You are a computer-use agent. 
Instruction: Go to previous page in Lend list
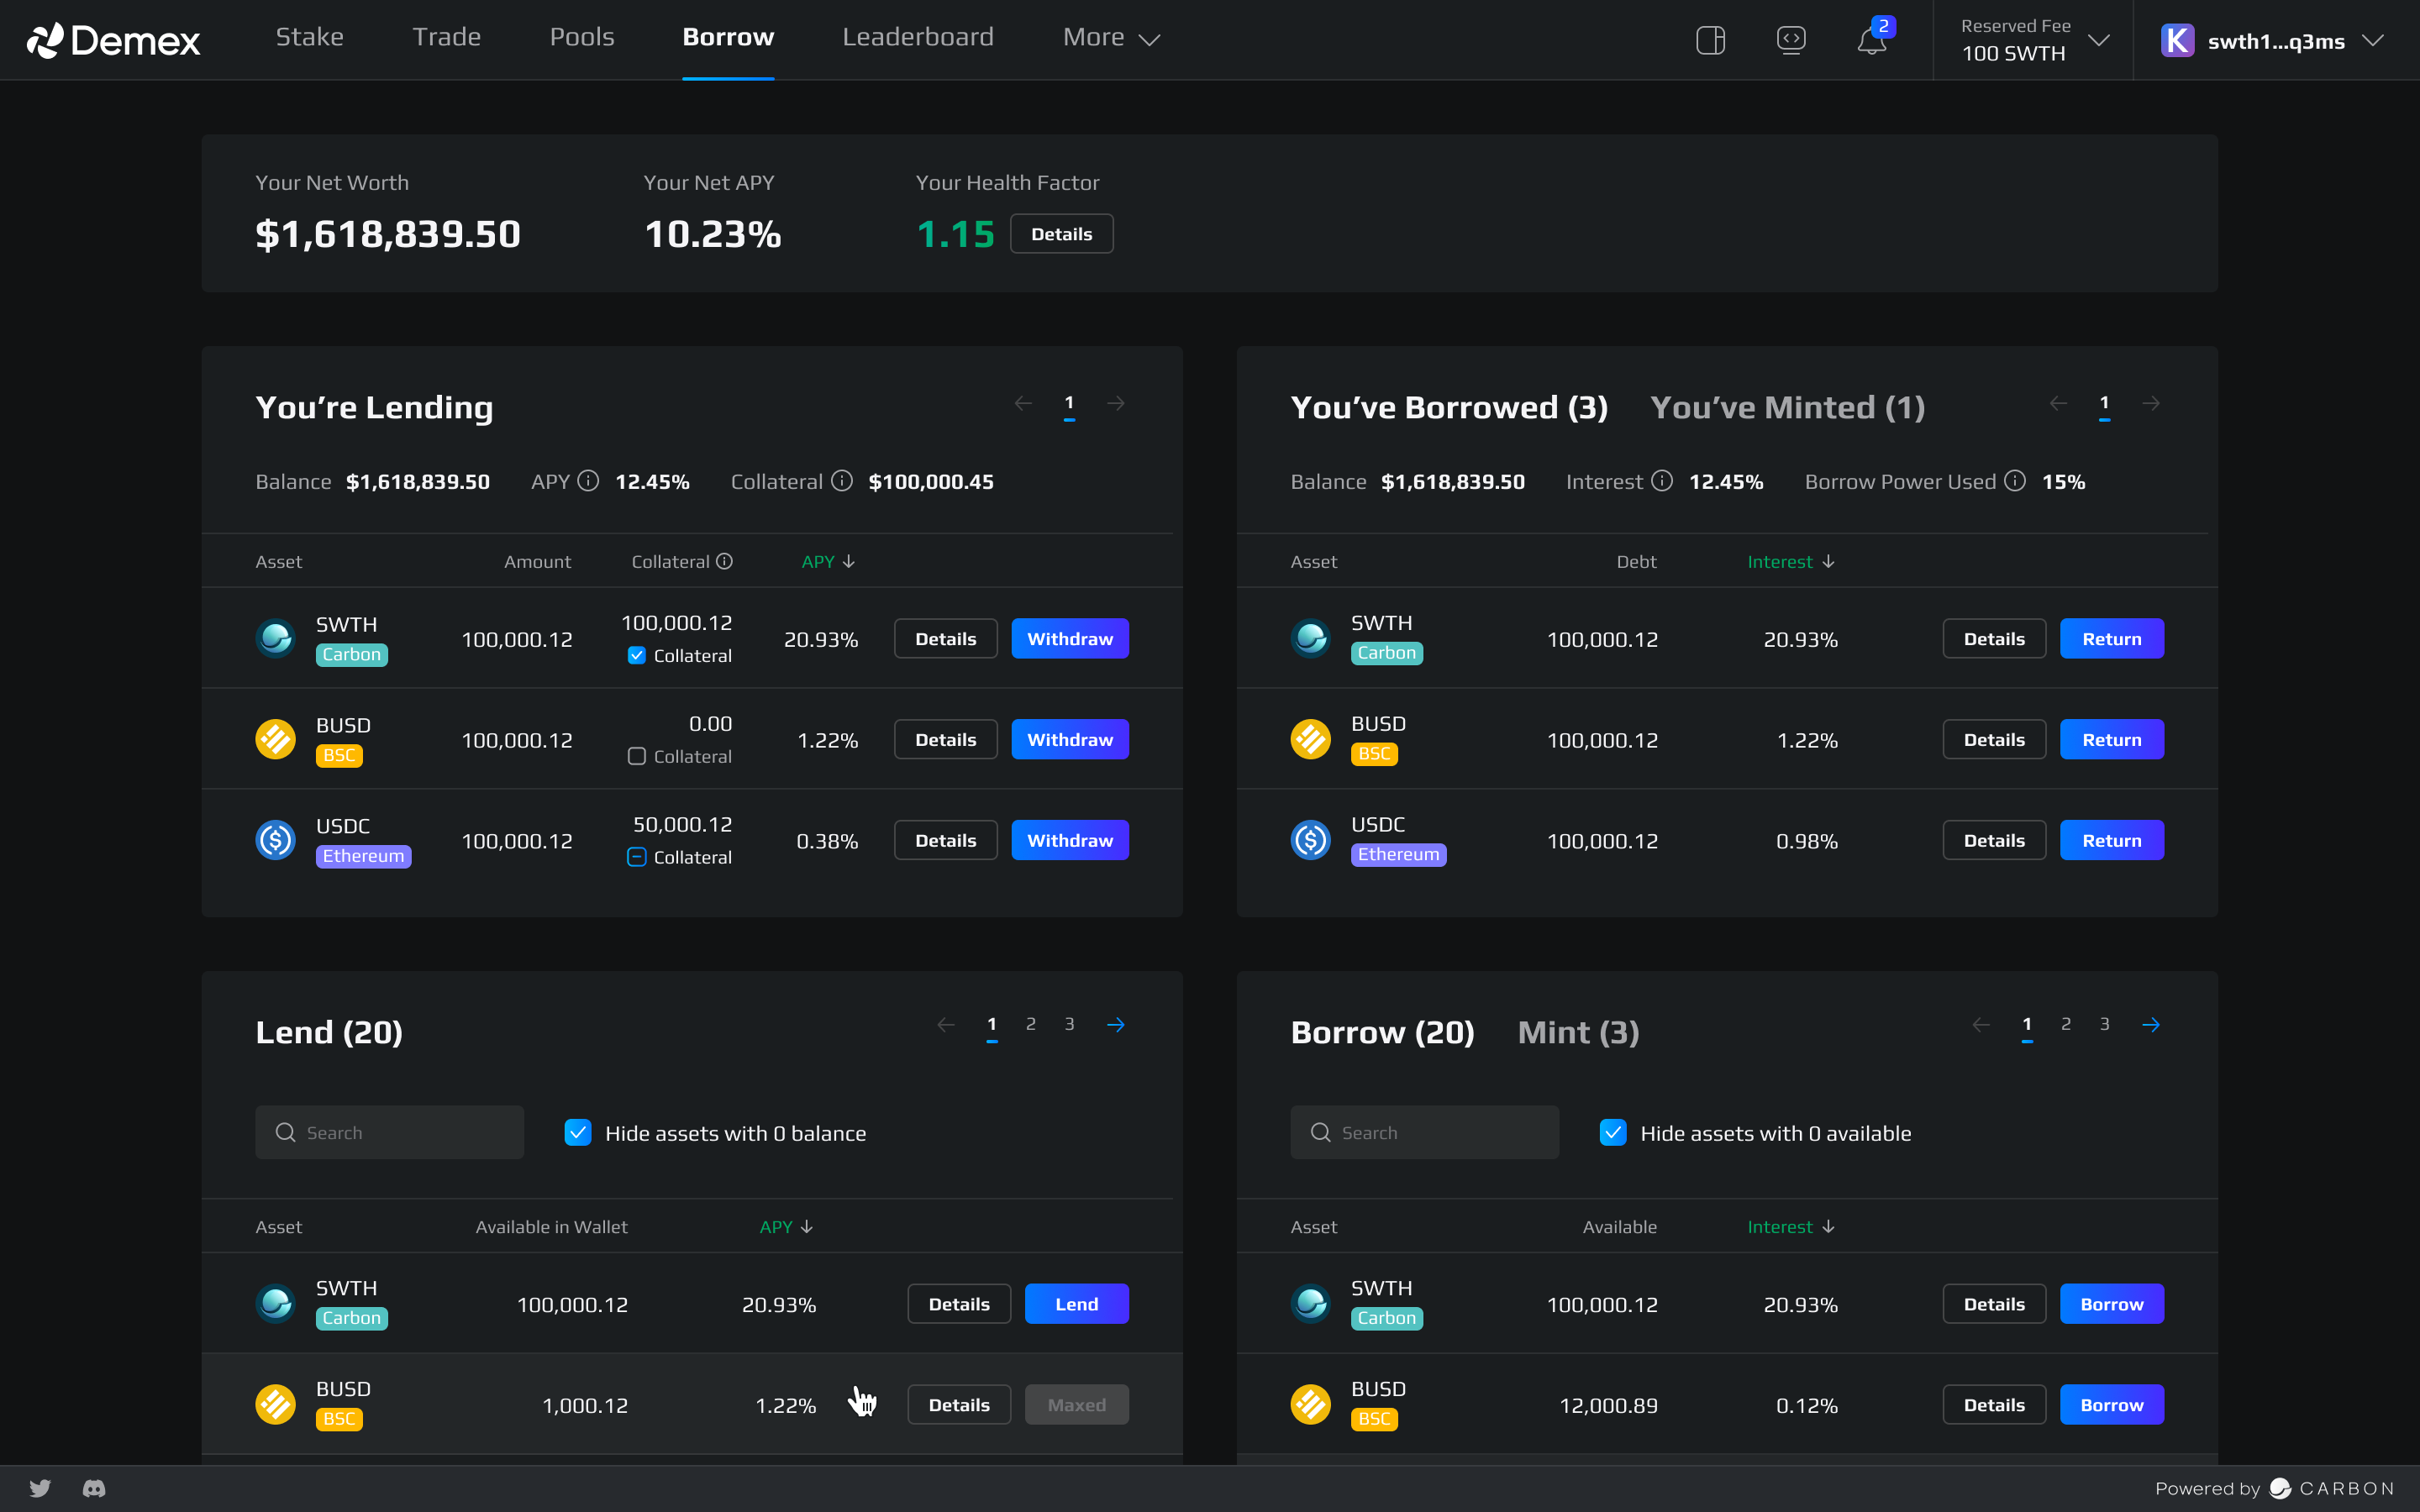click(945, 1024)
